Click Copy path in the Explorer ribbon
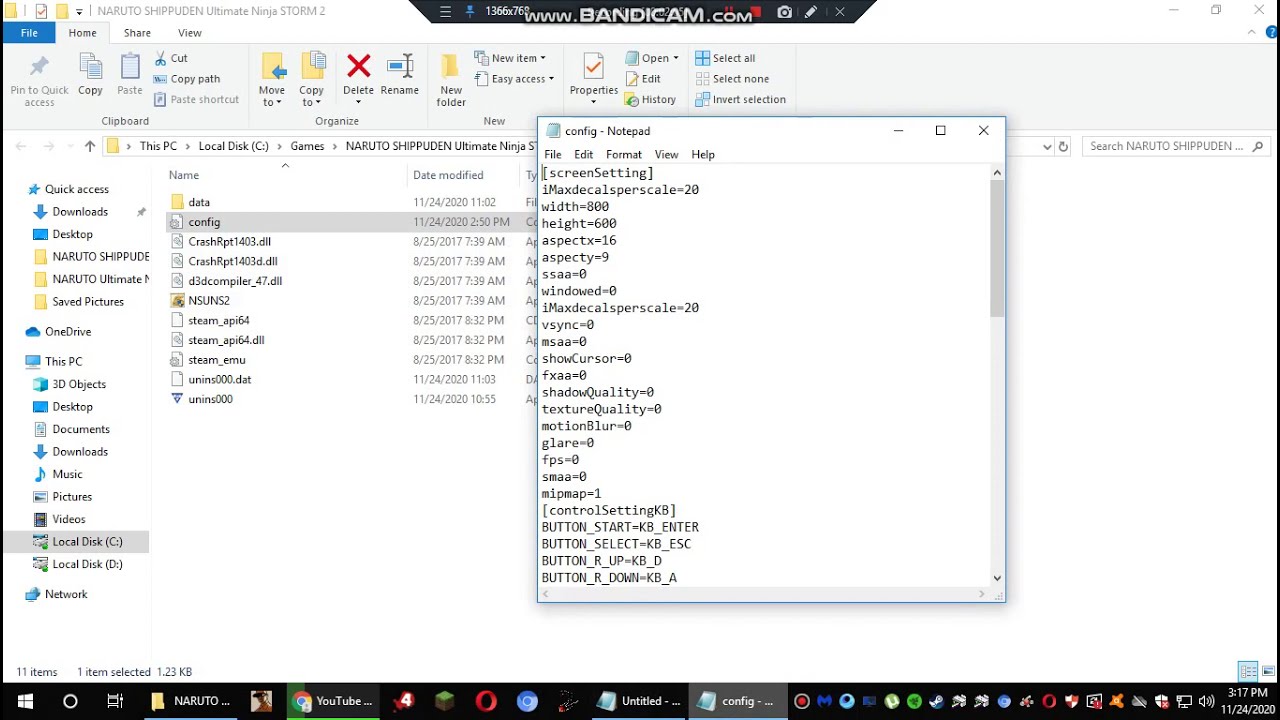The width and height of the screenshot is (1280, 720). (x=187, y=79)
